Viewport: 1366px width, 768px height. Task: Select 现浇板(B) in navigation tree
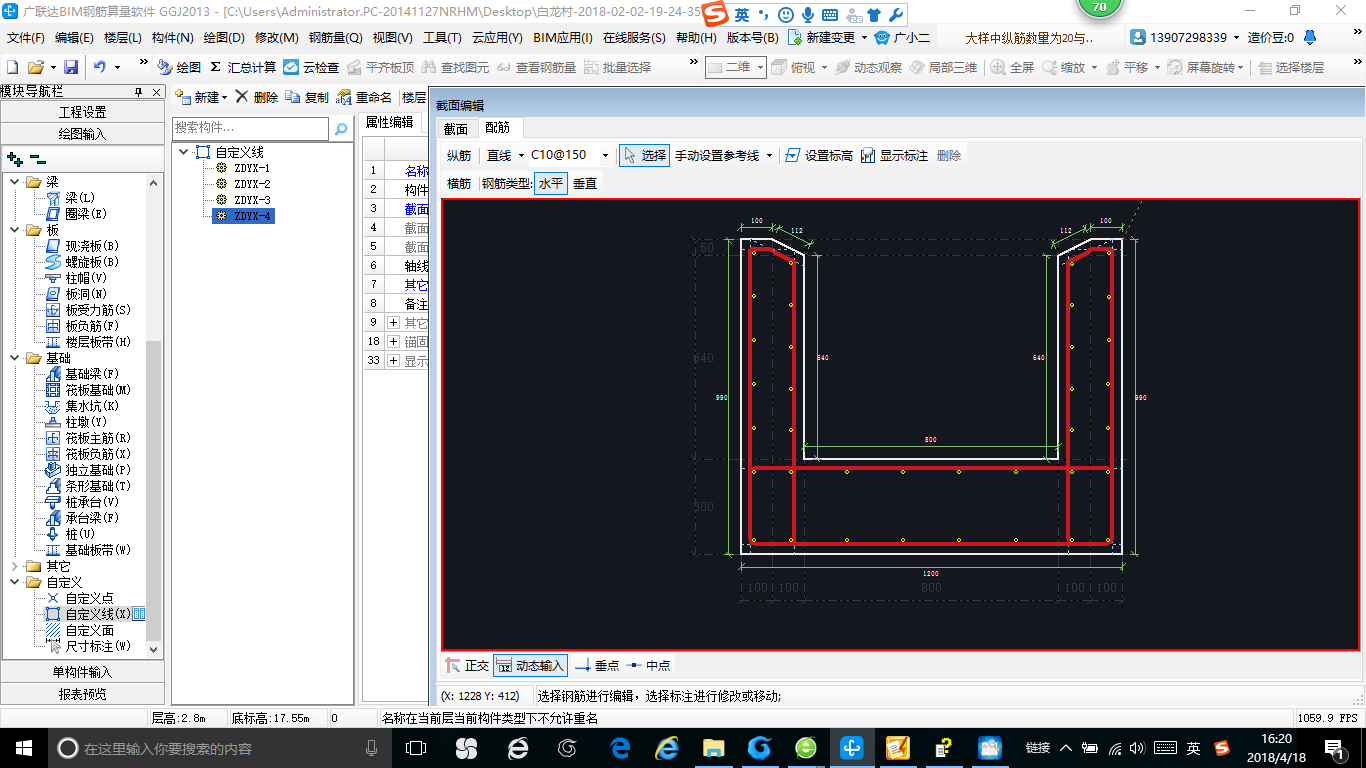[x=82, y=246]
